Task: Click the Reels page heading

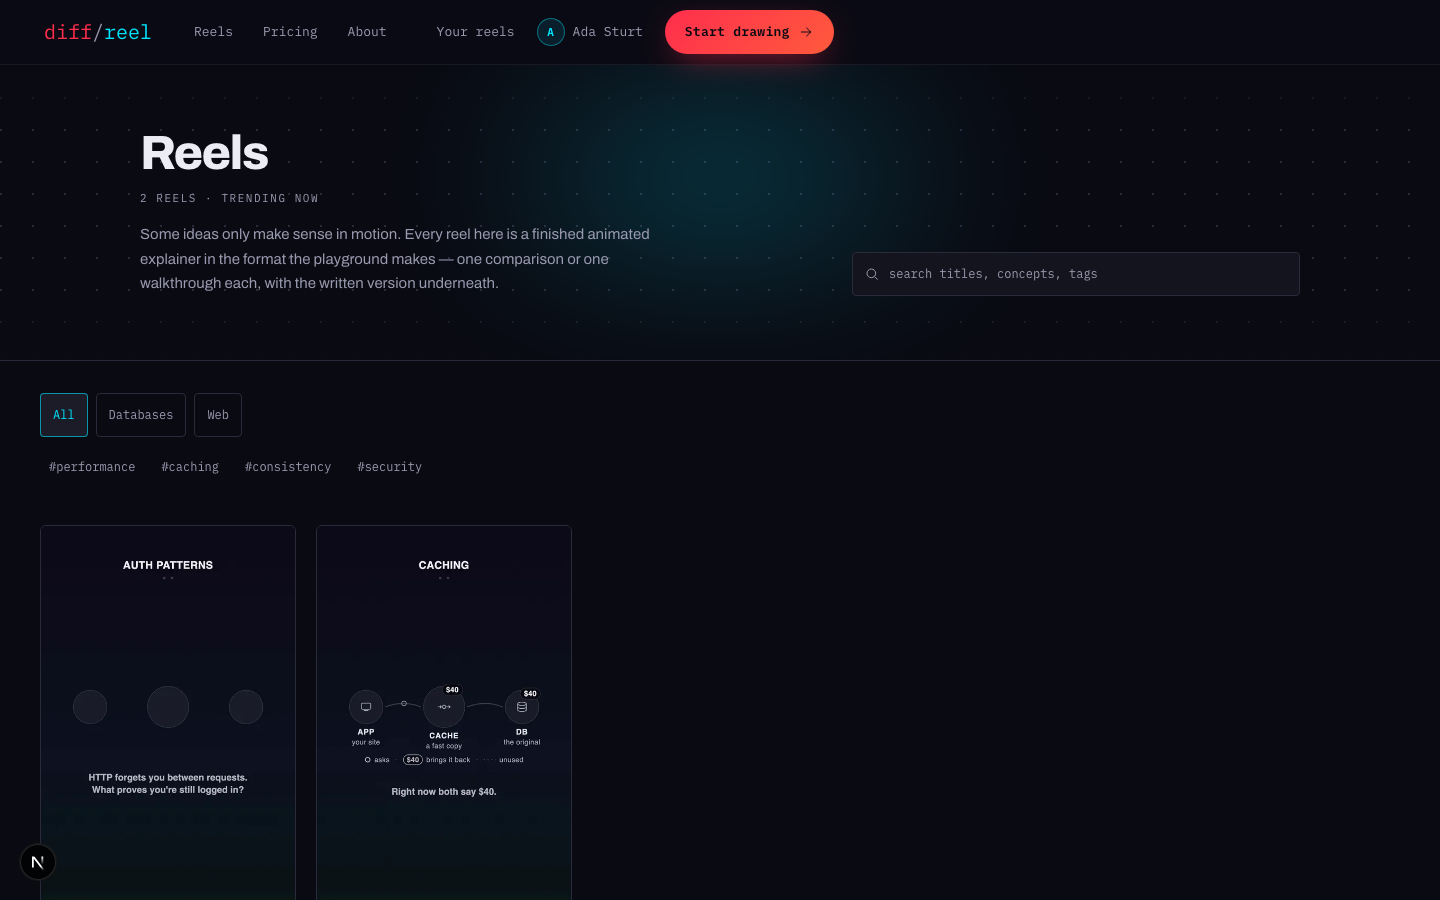Action: (205, 153)
